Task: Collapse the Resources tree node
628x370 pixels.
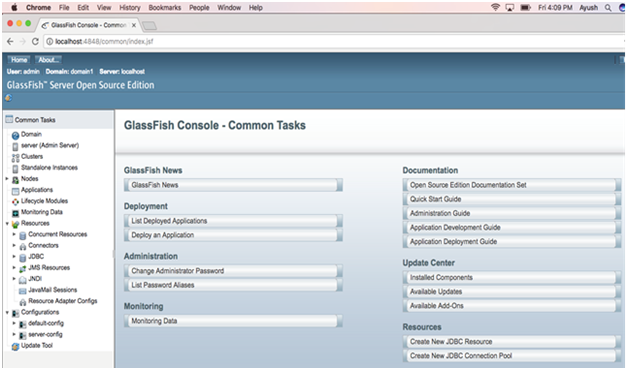Action: click(7, 223)
